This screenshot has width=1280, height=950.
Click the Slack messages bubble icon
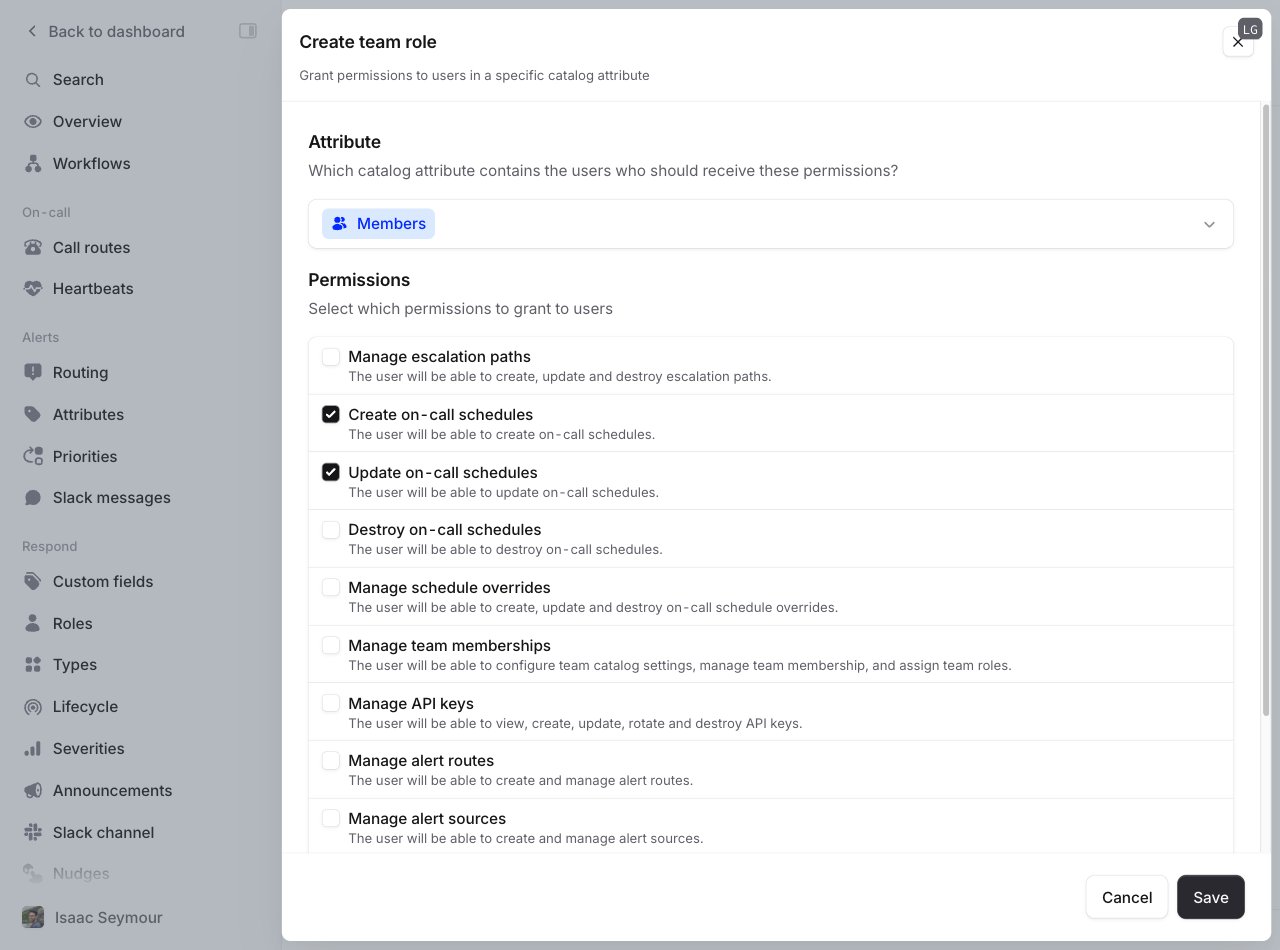coord(33,498)
